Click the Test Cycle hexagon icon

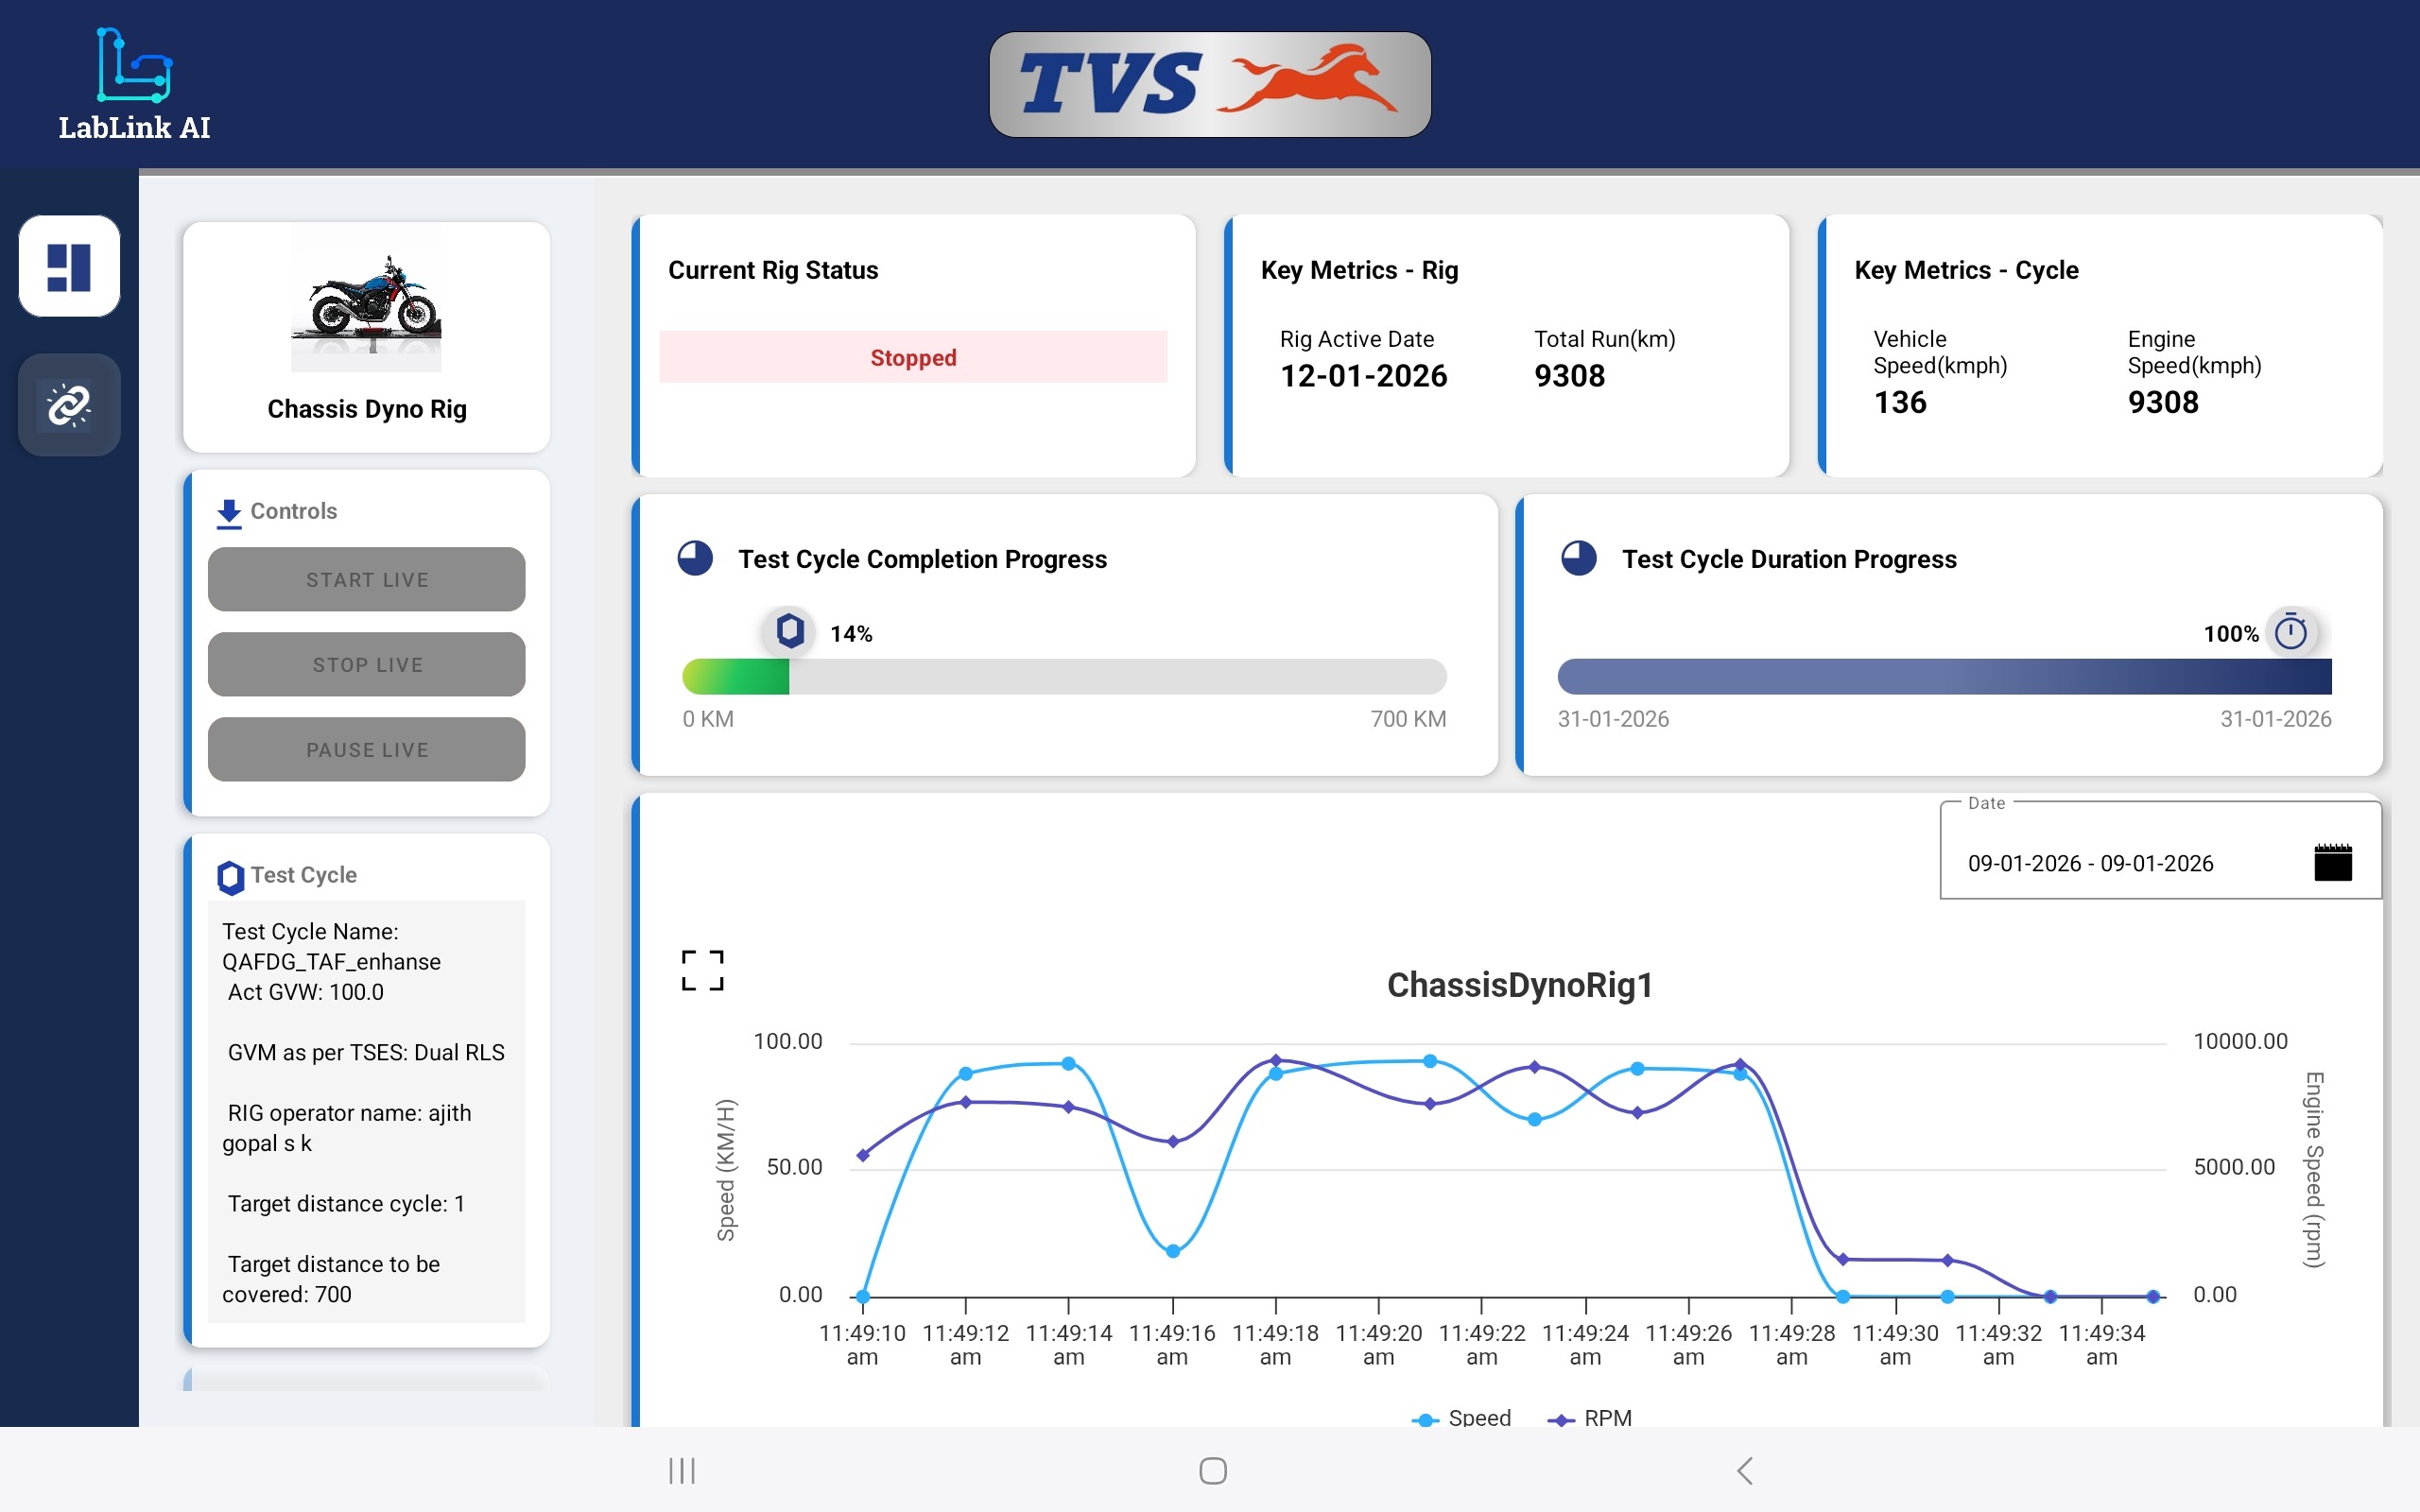click(230, 876)
